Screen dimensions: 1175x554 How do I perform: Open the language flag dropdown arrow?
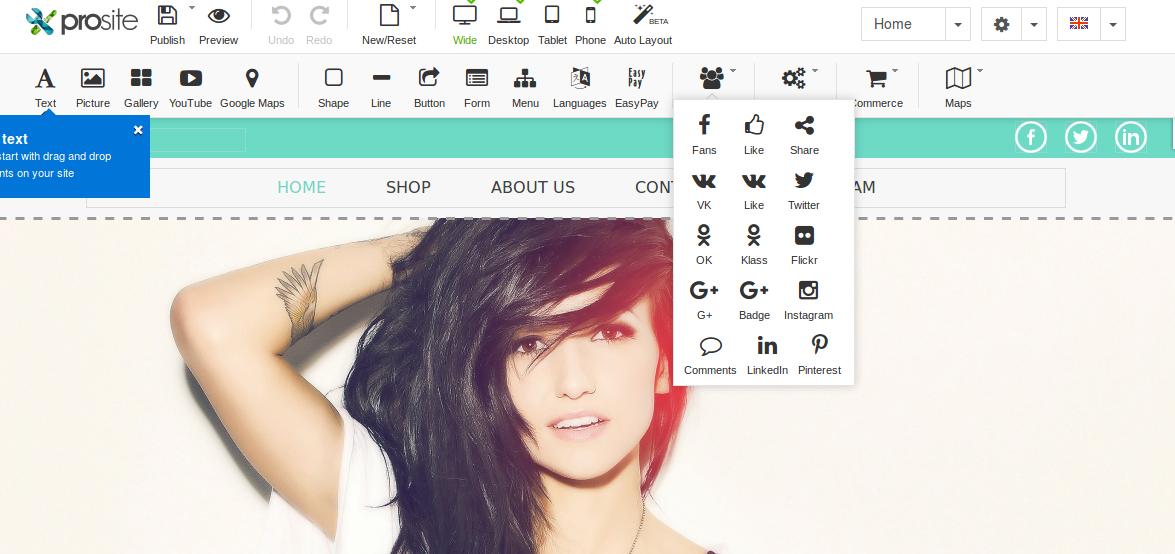[1113, 25]
